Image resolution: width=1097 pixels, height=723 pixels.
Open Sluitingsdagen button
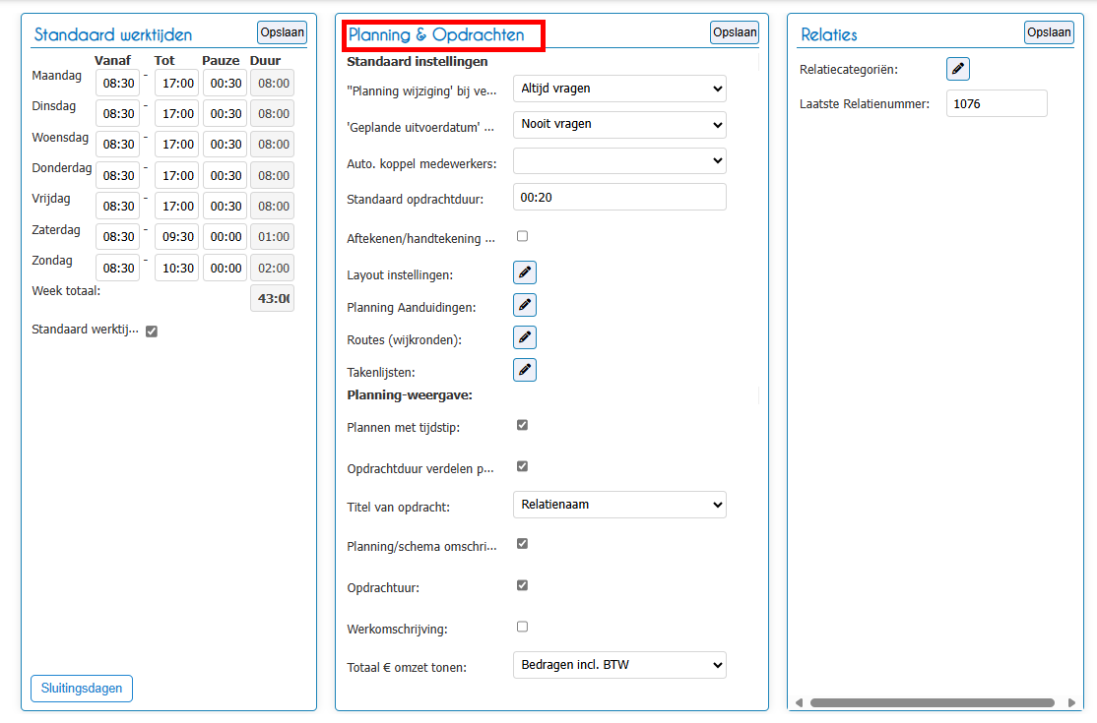point(82,688)
